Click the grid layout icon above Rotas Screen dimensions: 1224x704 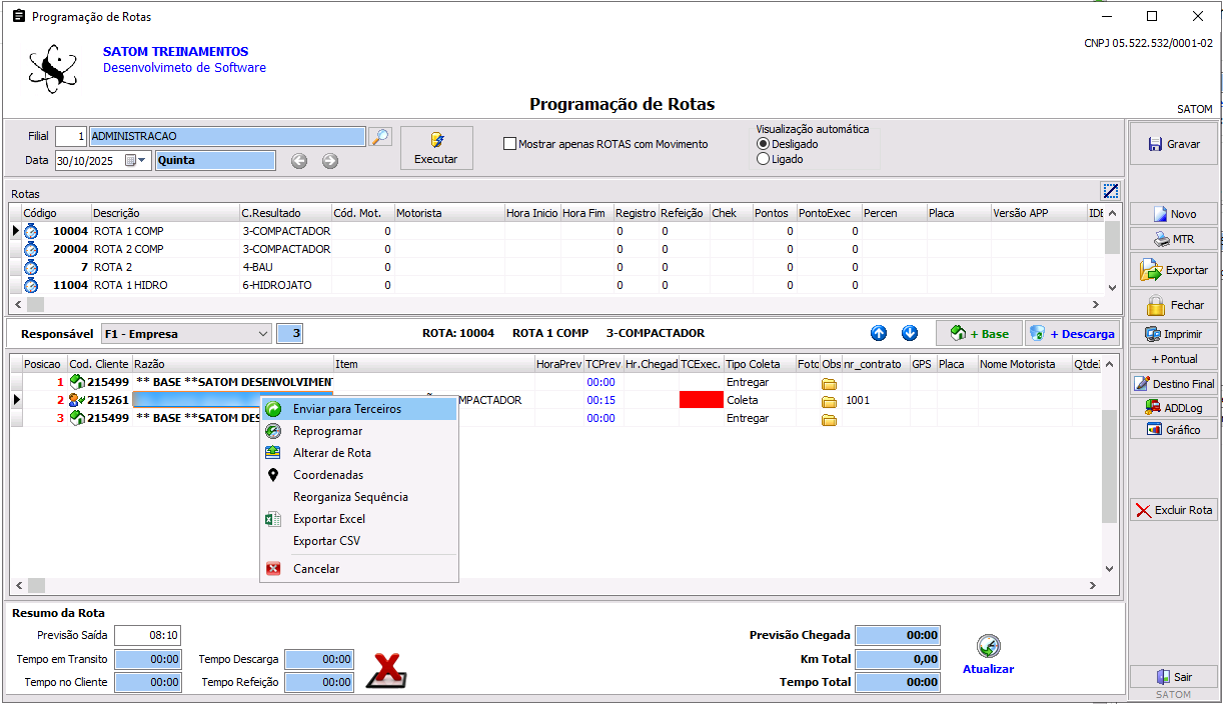pos(1110,191)
